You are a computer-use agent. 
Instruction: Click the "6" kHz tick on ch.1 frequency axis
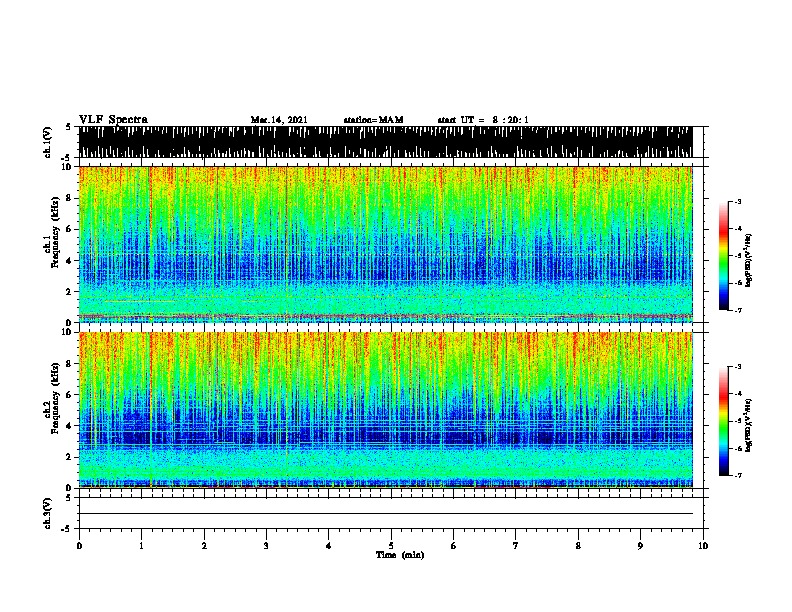coord(69,229)
